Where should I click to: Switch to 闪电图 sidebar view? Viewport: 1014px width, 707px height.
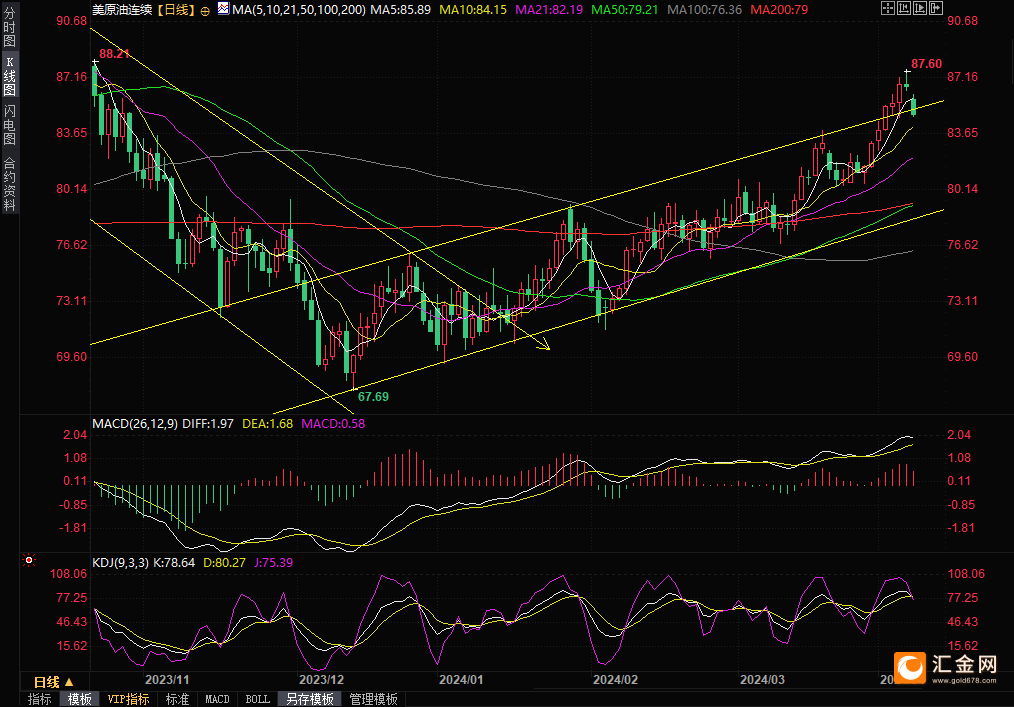click(x=9, y=124)
